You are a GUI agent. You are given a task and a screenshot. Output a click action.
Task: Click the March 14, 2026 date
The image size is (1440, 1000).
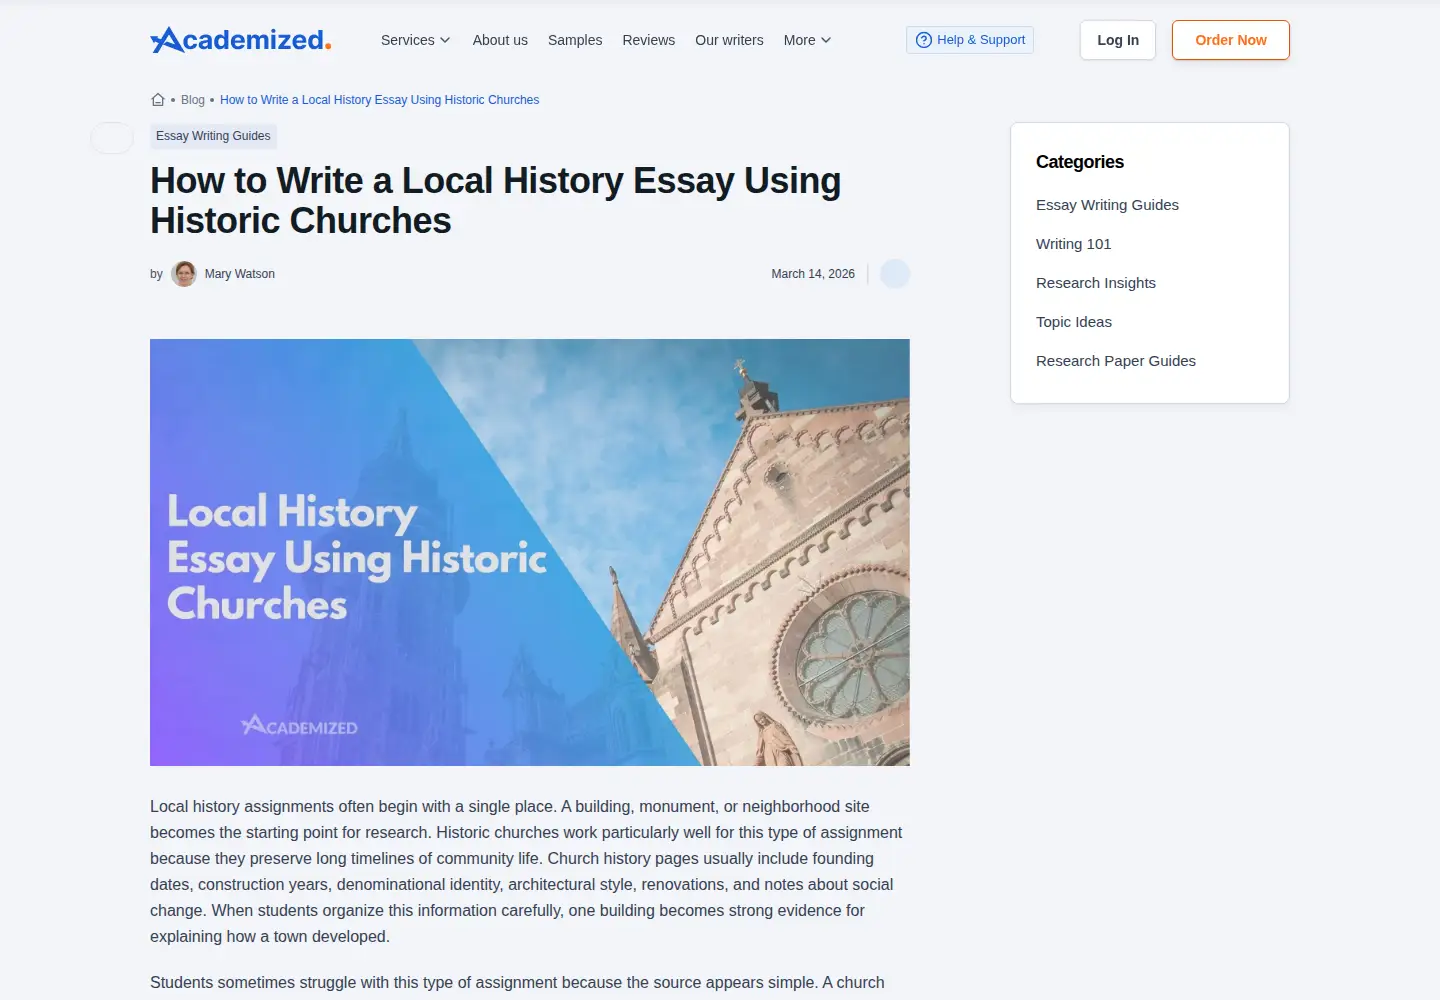pyautogui.click(x=813, y=274)
